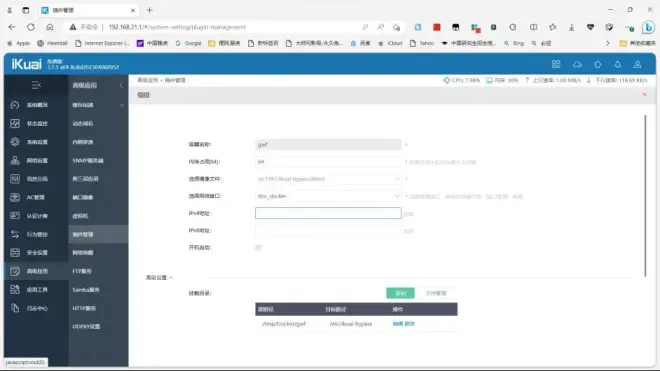Viewport: 660px width, 371px height.
Task: Open the cloud icon in iKuai header
Action: pos(577,64)
